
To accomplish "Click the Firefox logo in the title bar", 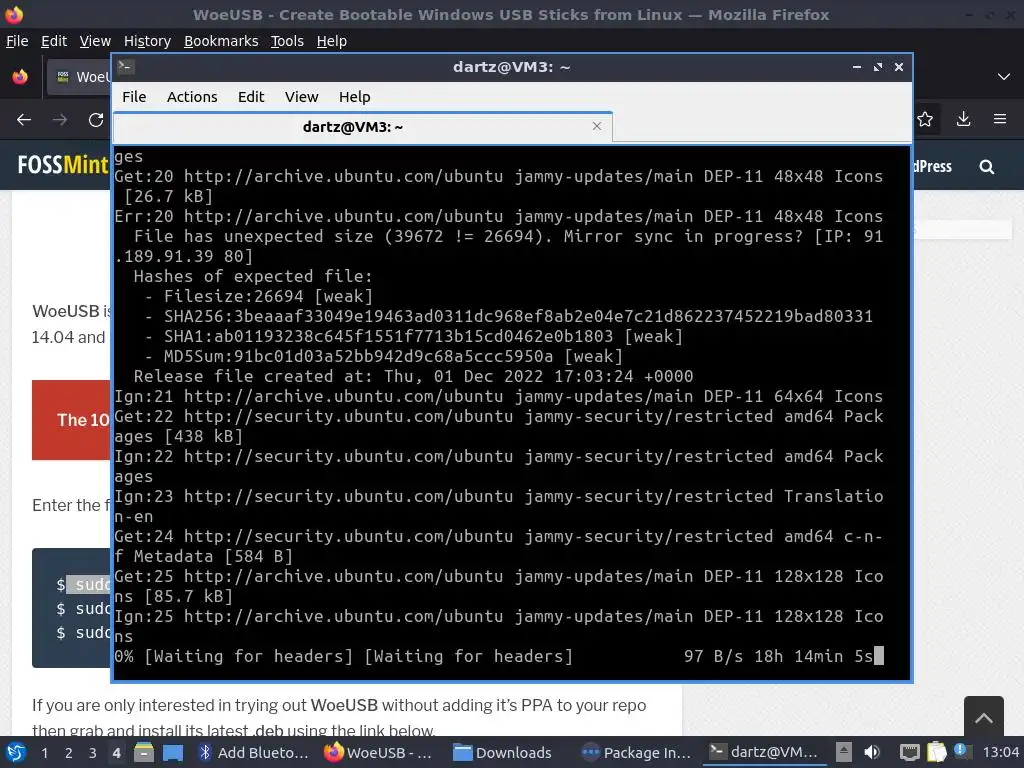I will pyautogui.click(x=14, y=14).
